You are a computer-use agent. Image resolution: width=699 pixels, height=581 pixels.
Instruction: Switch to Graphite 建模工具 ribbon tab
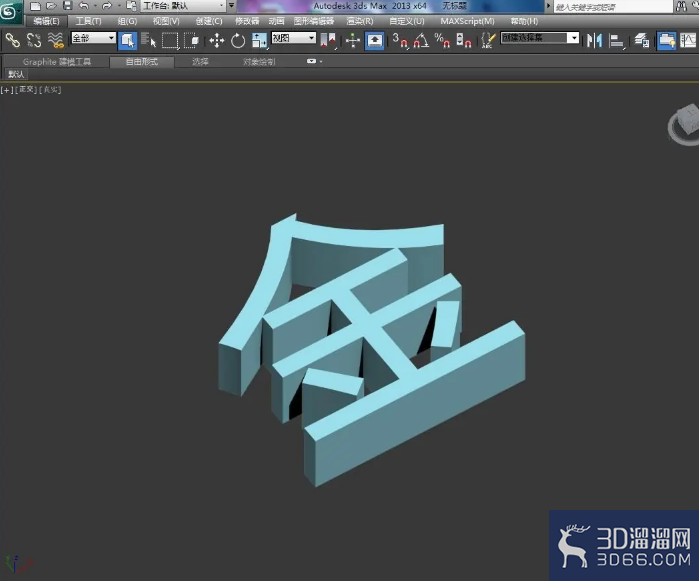57,62
